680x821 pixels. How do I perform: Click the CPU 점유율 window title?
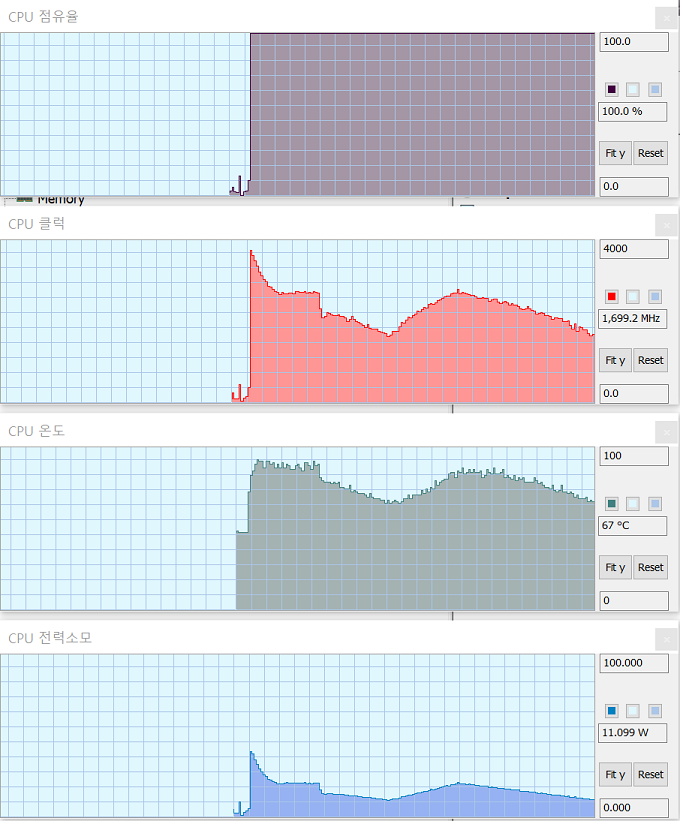tap(43, 17)
